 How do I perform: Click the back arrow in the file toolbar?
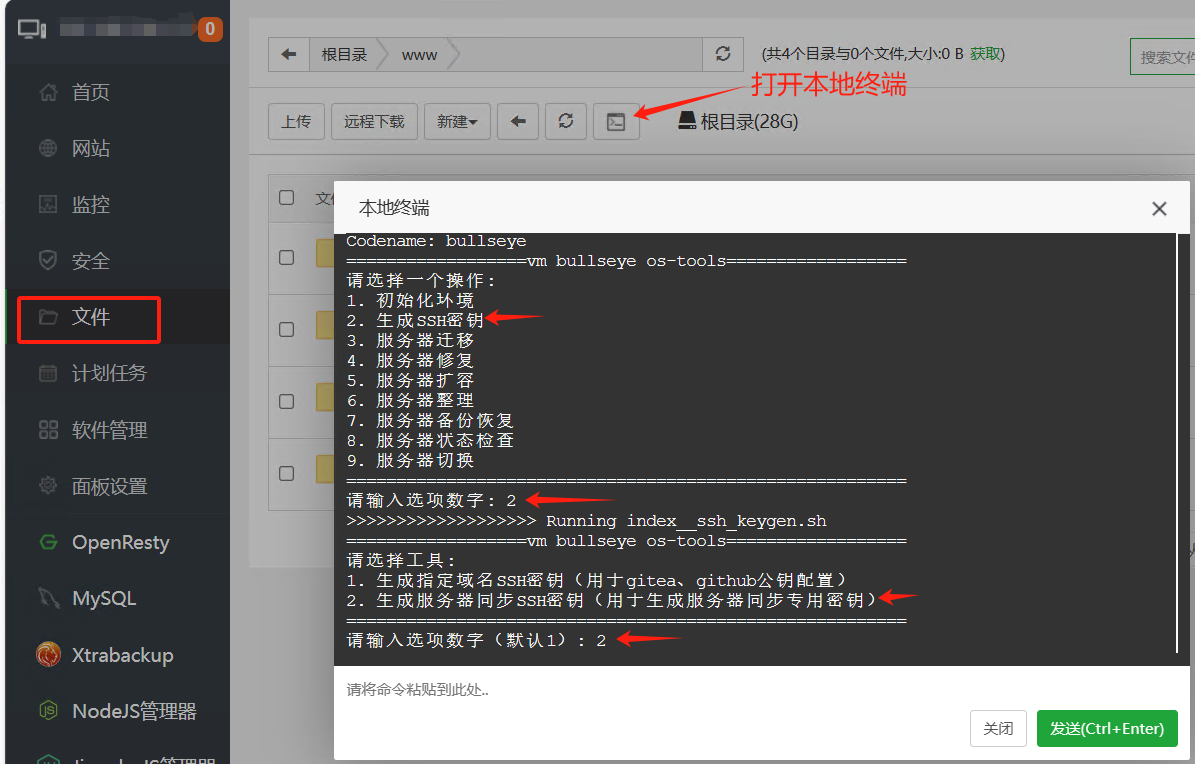click(x=519, y=121)
